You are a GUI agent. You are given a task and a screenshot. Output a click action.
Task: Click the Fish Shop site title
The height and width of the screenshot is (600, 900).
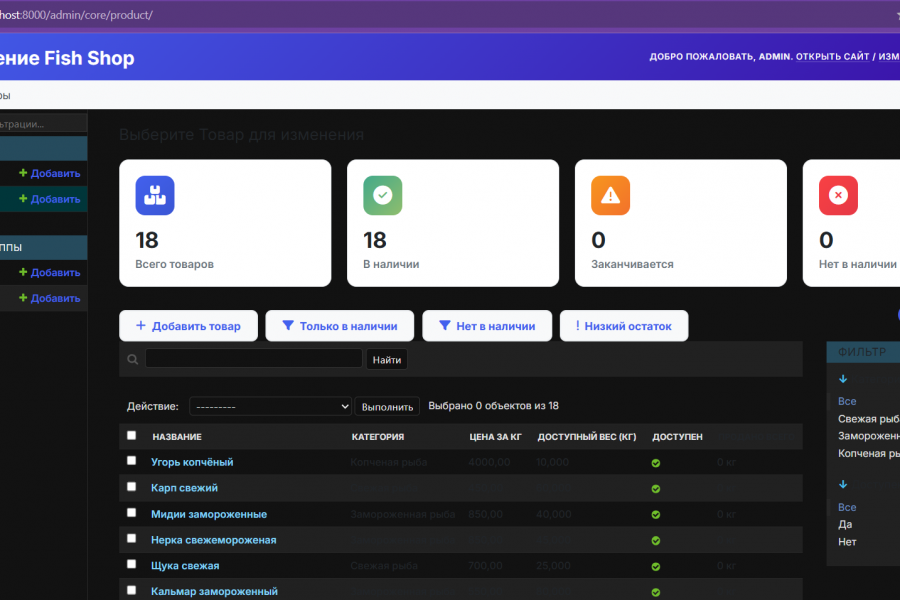(x=67, y=58)
